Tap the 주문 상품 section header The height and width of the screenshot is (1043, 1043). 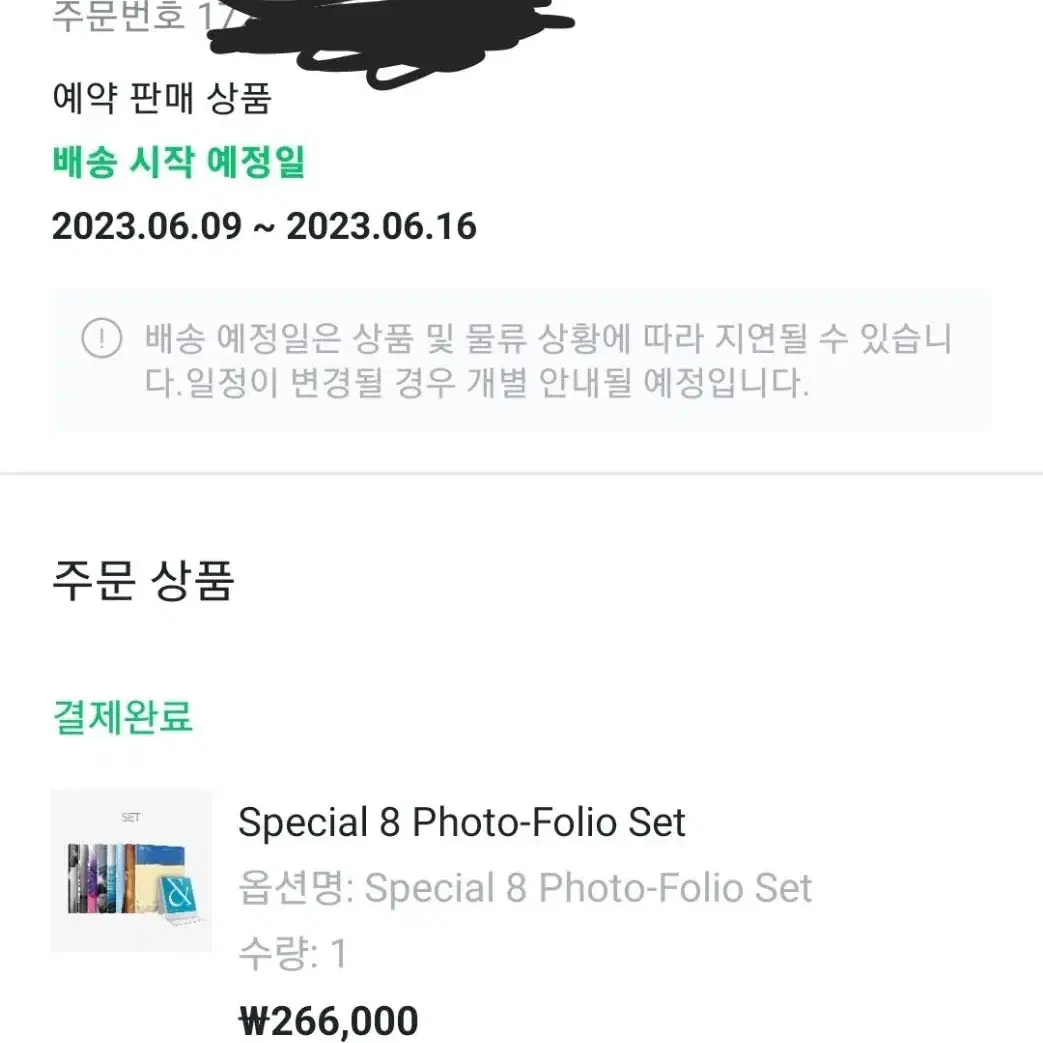pyautogui.click(x=143, y=580)
